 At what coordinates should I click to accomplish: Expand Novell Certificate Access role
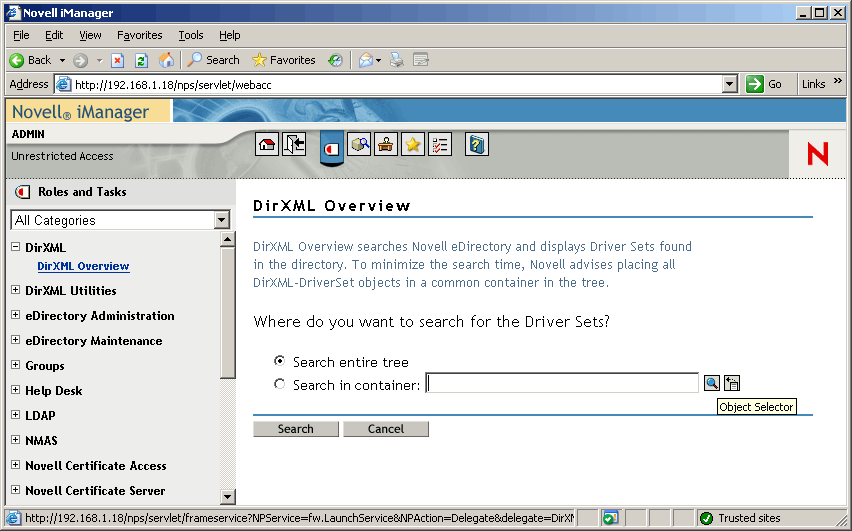click(x=16, y=465)
